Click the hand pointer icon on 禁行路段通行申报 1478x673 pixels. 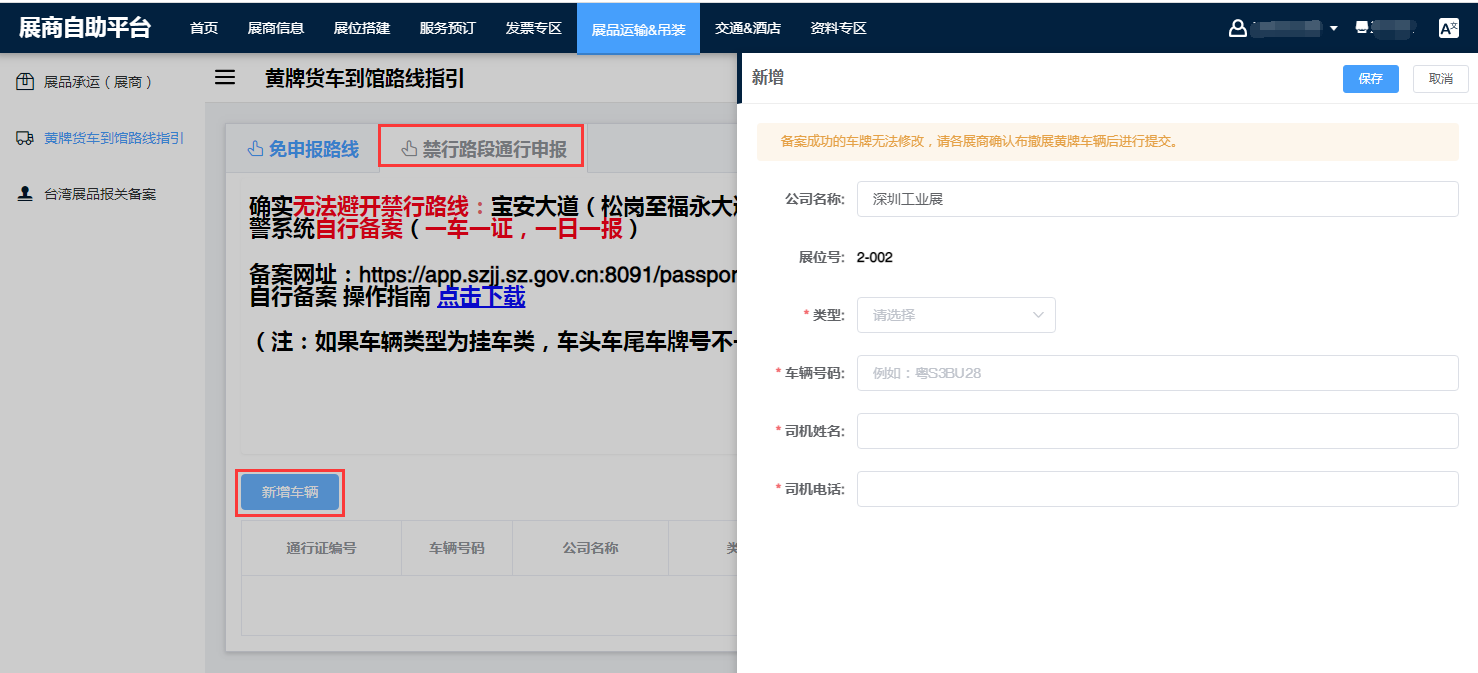pos(409,149)
